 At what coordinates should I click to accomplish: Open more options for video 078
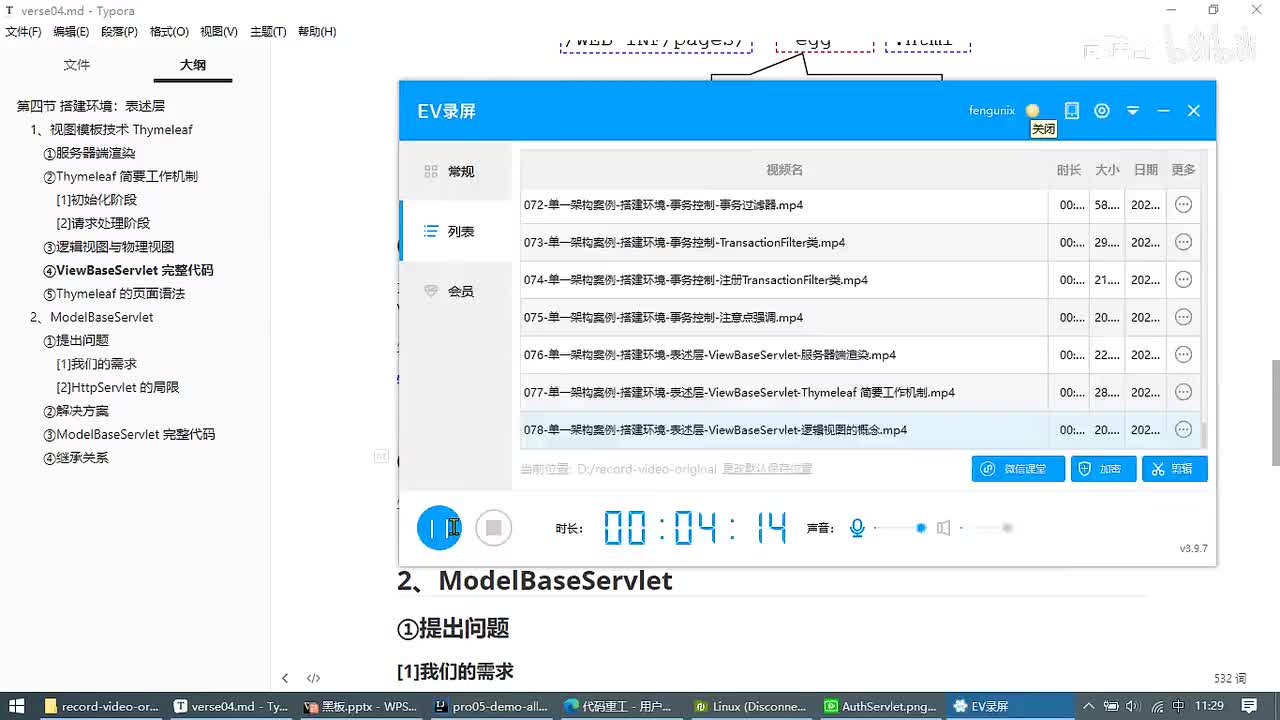(x=1183, y=430)
